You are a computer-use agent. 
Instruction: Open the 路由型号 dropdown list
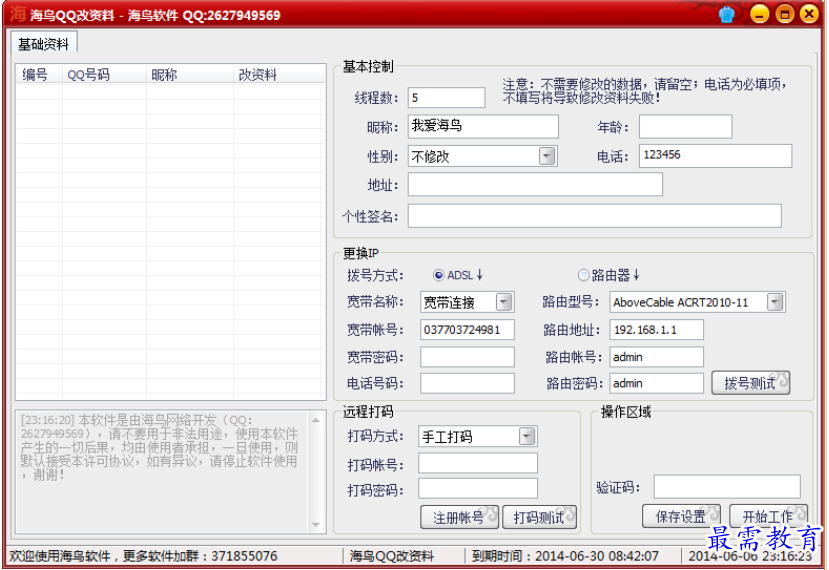pos(775,302)
